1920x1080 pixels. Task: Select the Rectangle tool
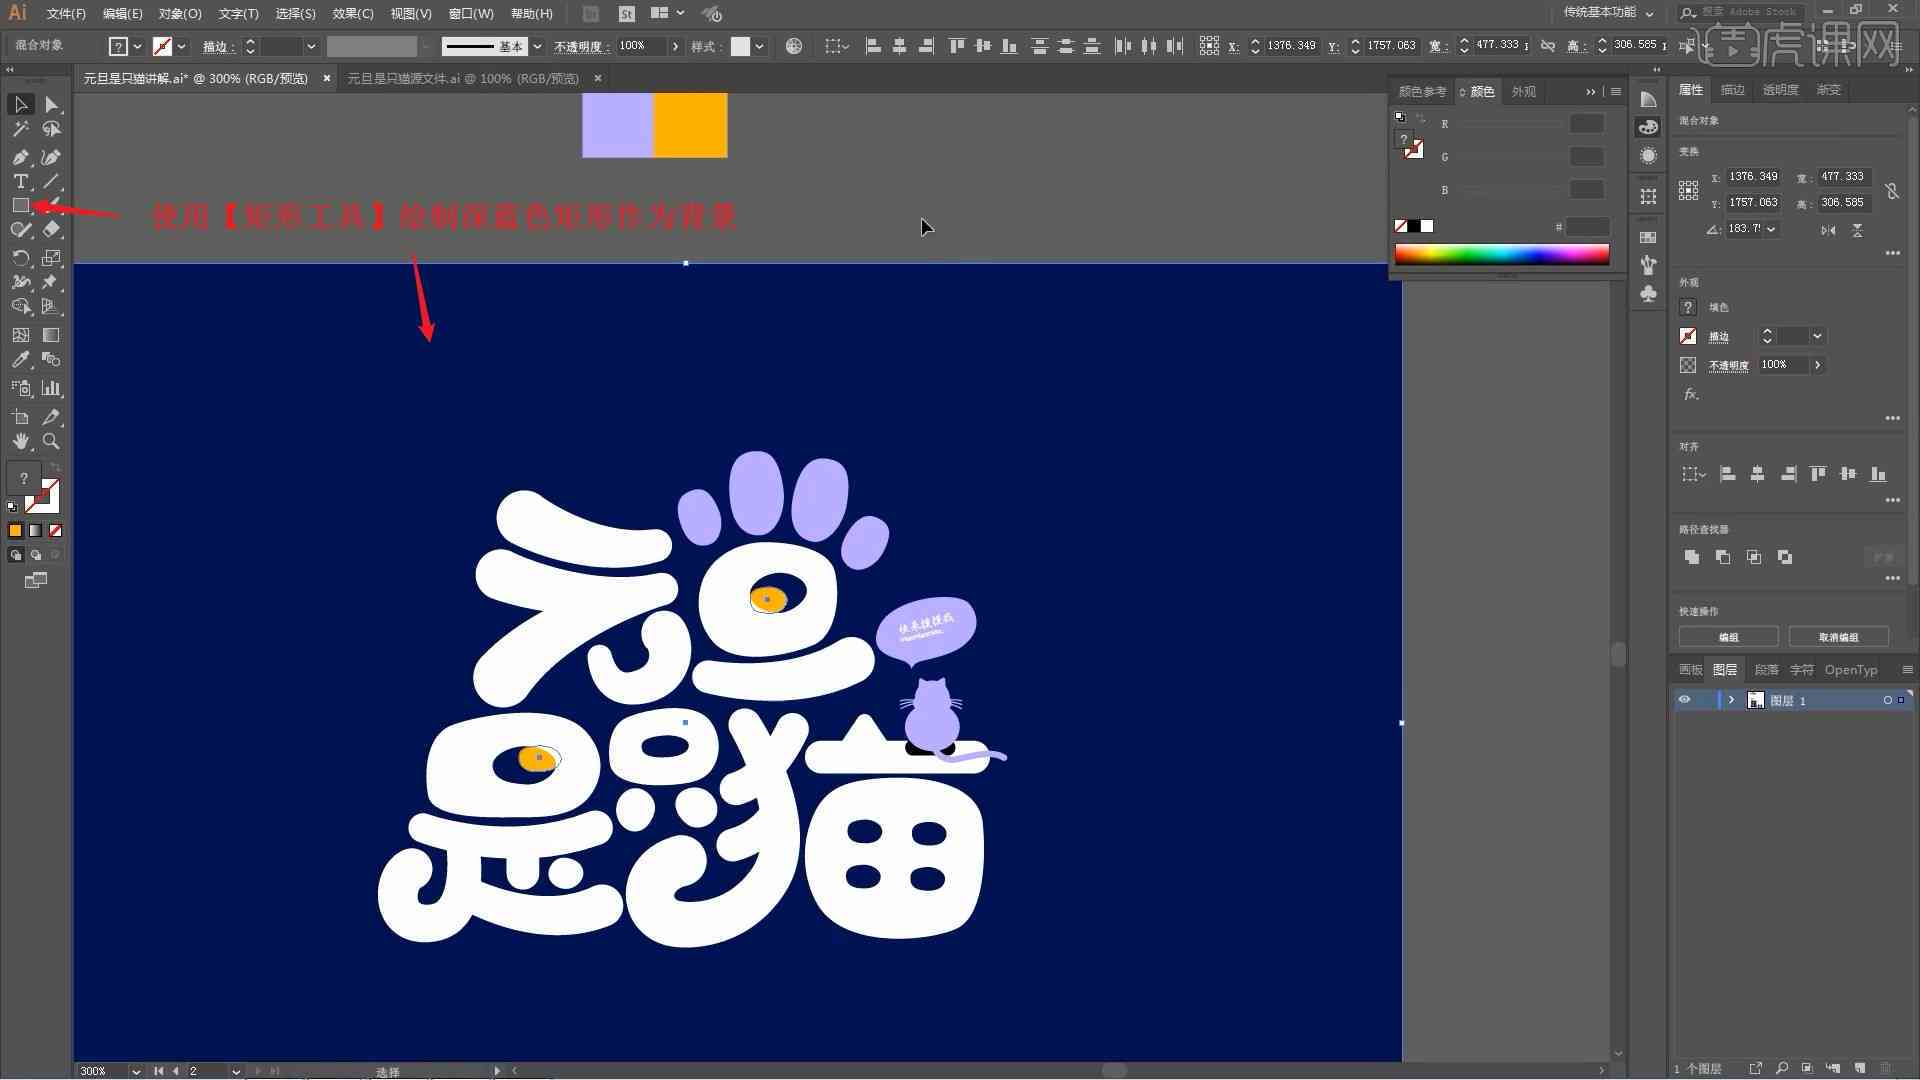point(18,206)
